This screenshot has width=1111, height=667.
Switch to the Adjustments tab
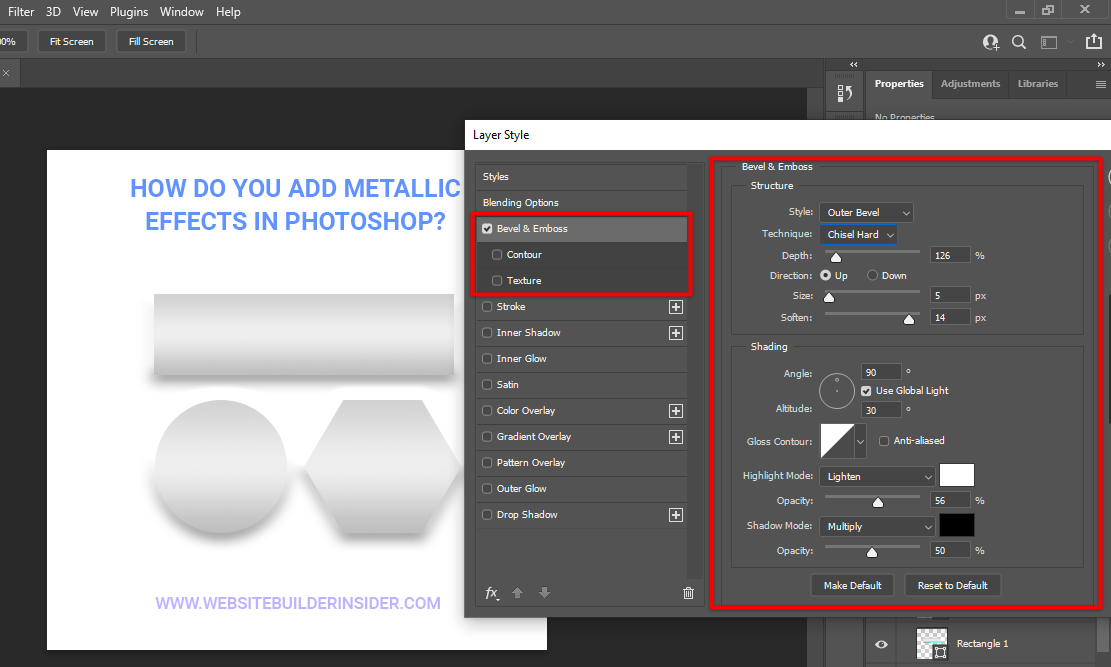[x=970, y=83]
